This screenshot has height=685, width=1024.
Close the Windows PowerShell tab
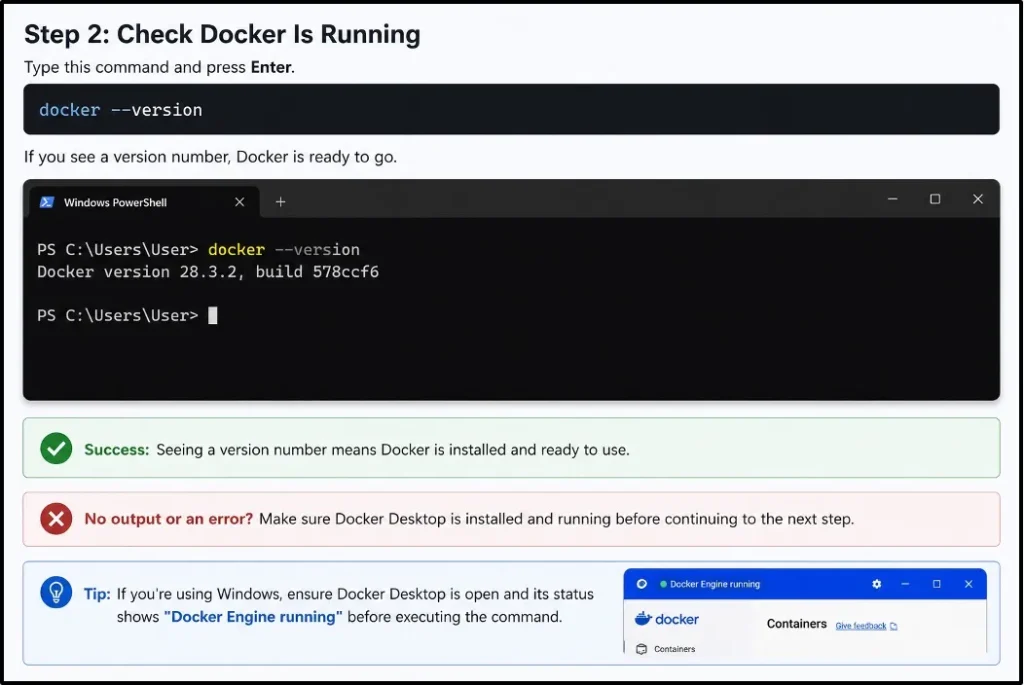tap(240, 202)
